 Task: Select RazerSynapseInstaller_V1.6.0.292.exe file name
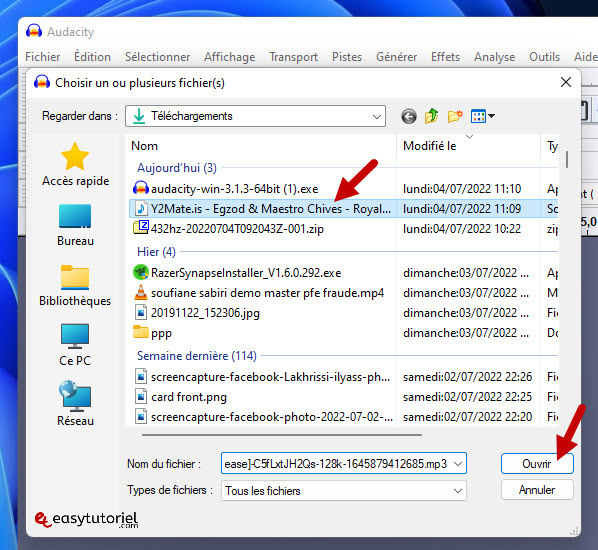point(246,273)
